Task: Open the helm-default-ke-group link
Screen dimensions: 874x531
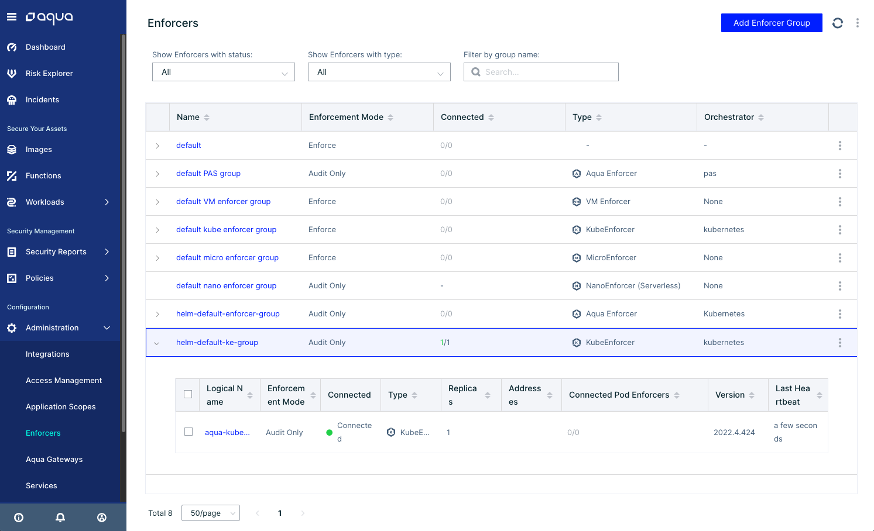Action: pos(217,342)
